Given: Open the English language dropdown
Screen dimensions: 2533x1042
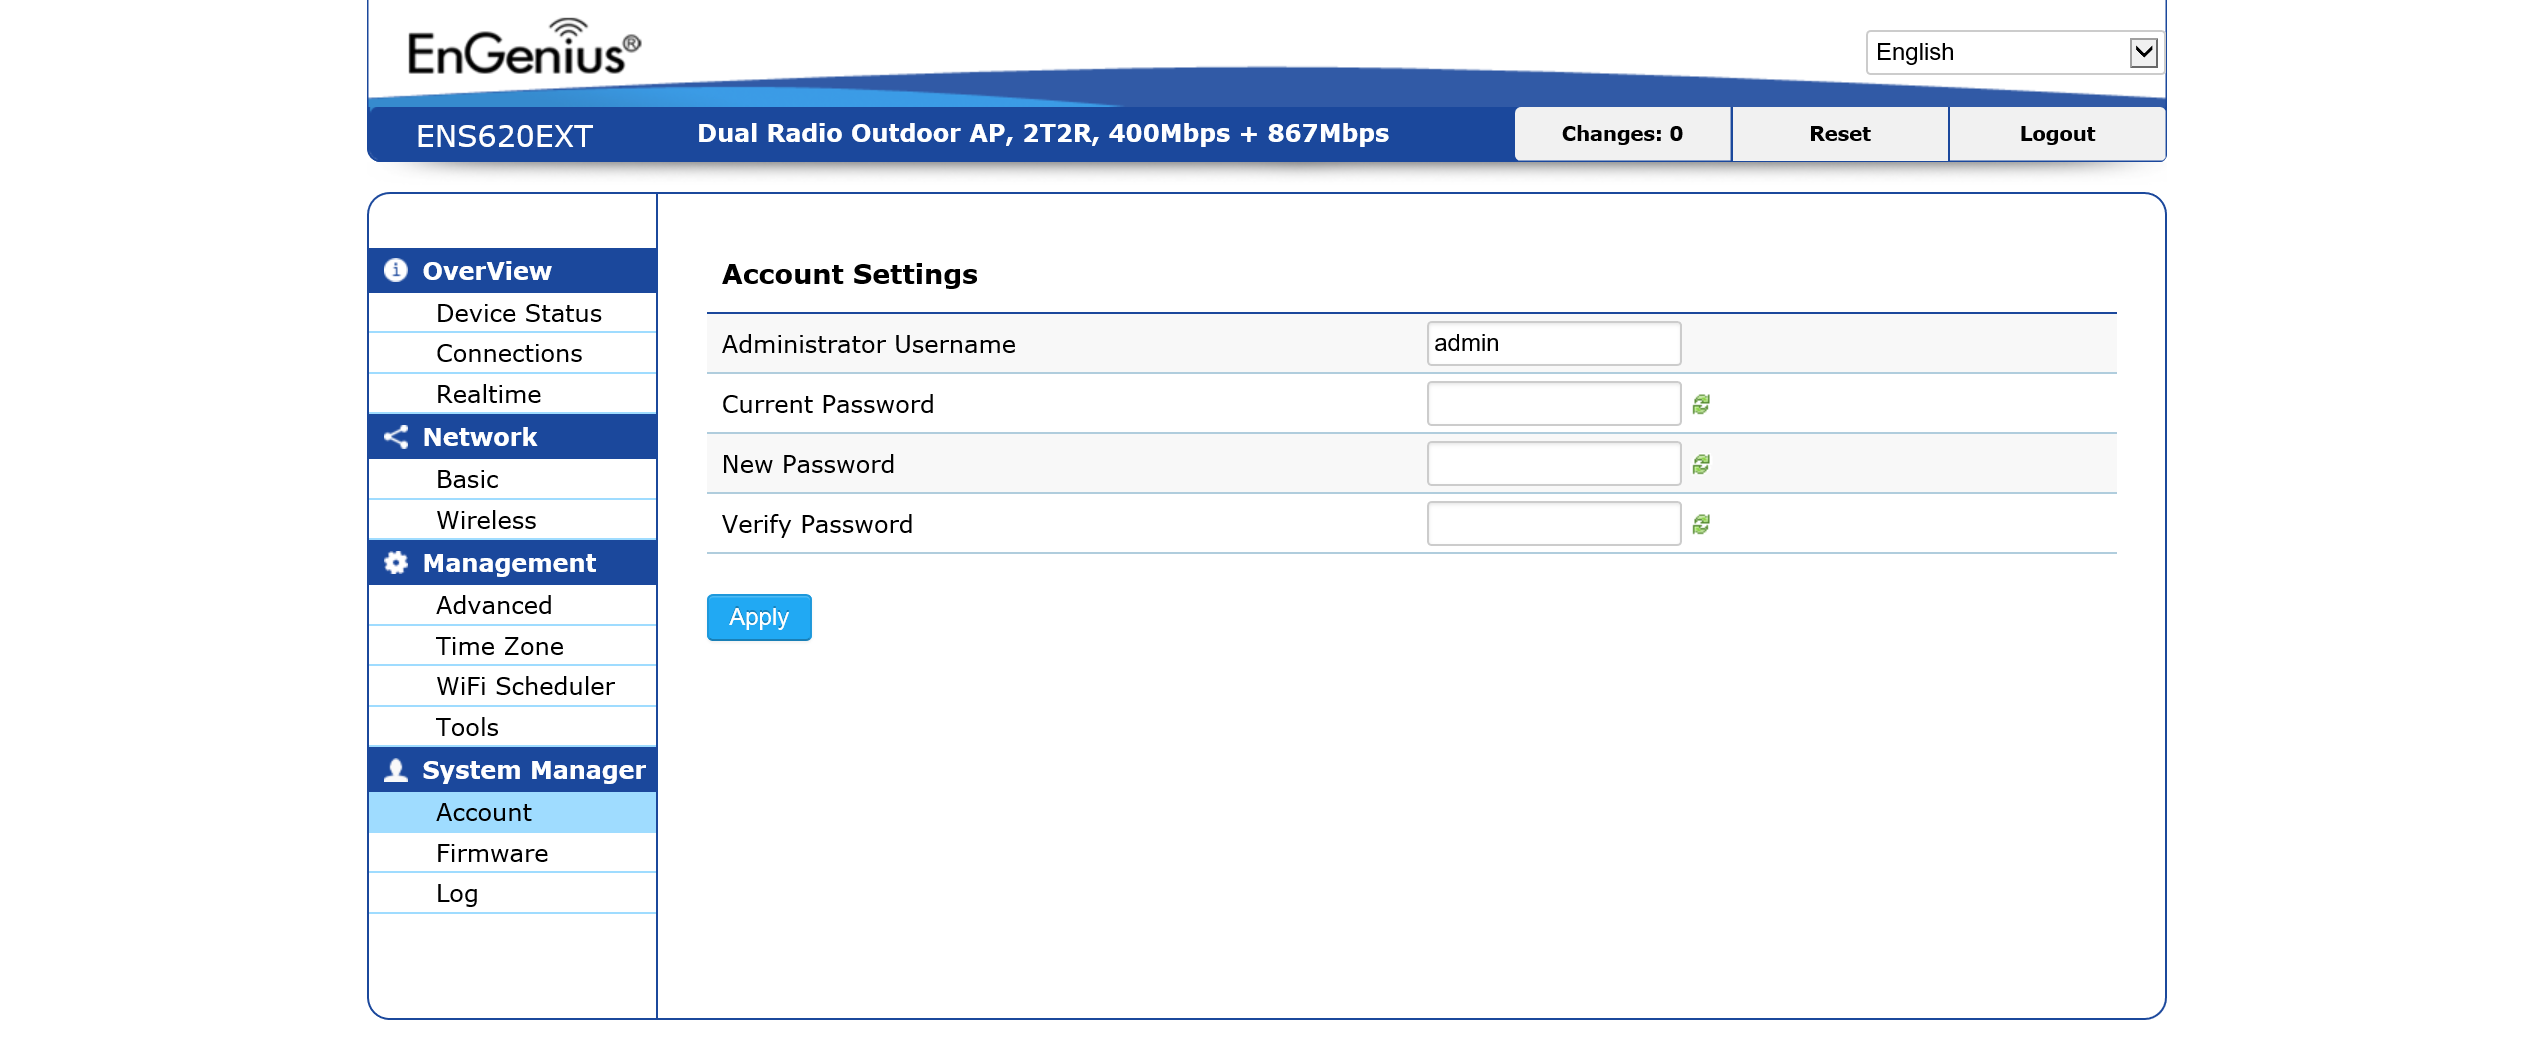Looking at the screenshot, I should point(2014,52).
